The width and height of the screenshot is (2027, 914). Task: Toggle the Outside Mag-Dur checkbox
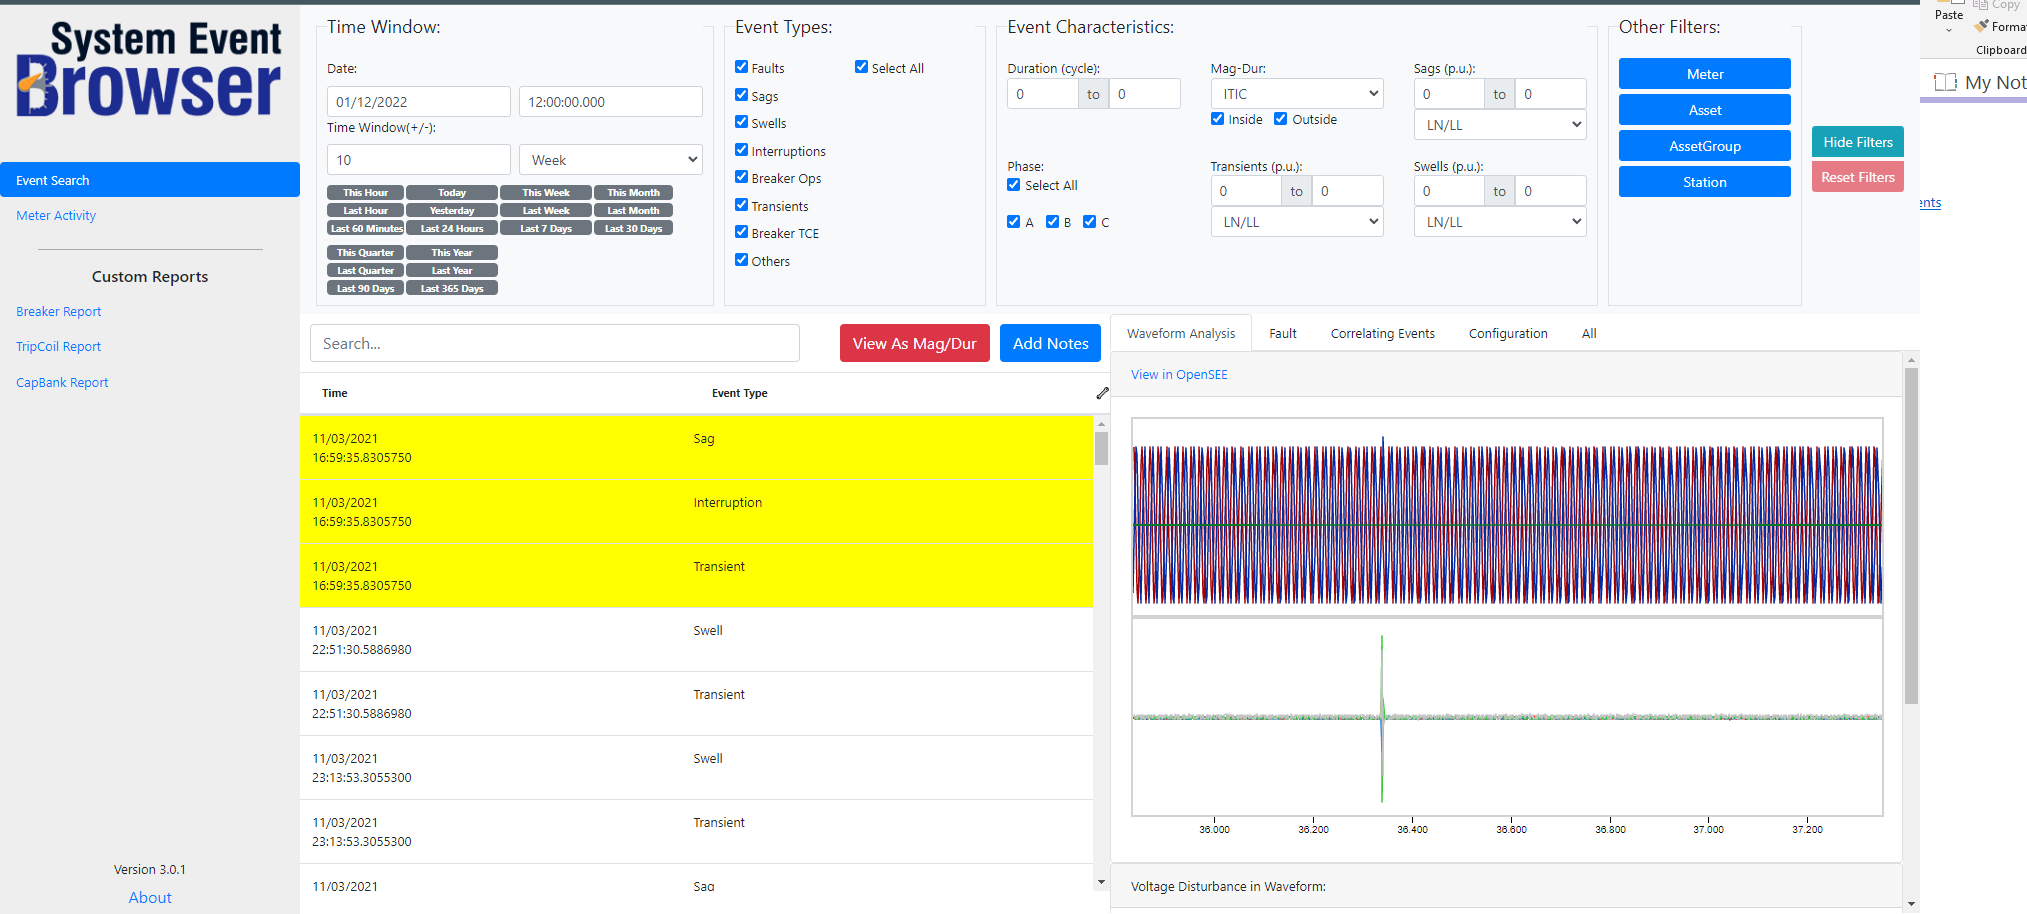[x=1280, y=119]
